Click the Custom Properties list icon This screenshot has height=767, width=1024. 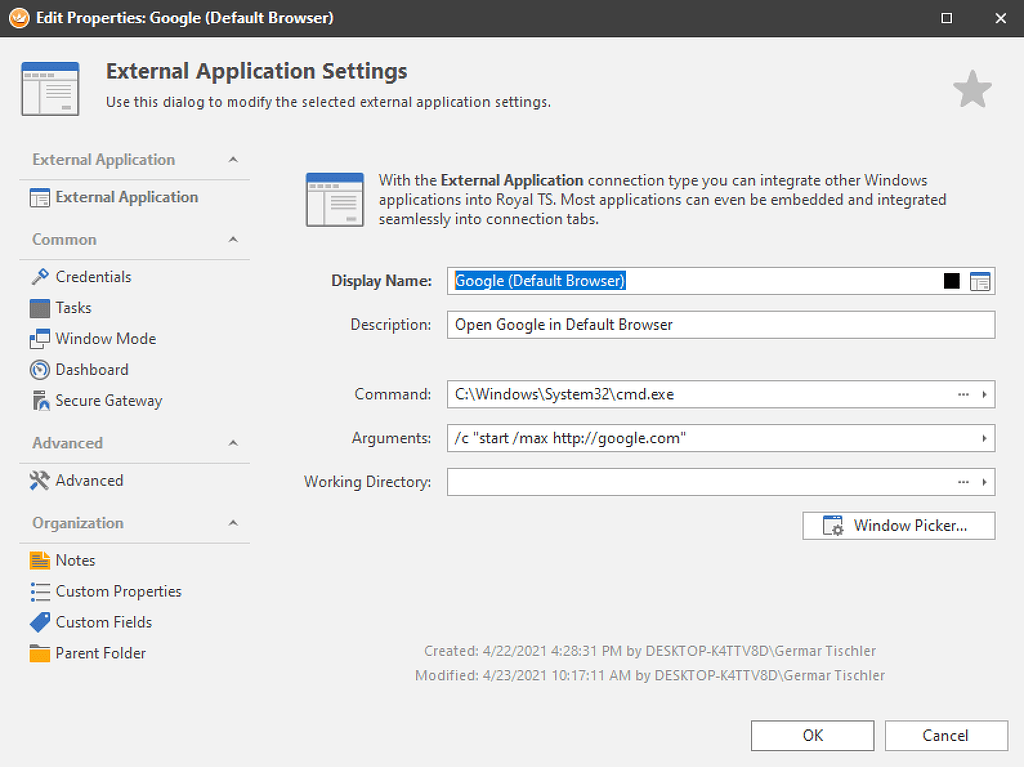[39, 591]
